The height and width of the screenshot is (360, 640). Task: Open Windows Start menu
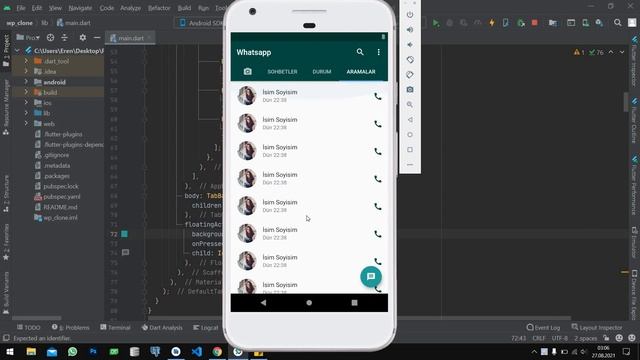click(x=9, y=352)
